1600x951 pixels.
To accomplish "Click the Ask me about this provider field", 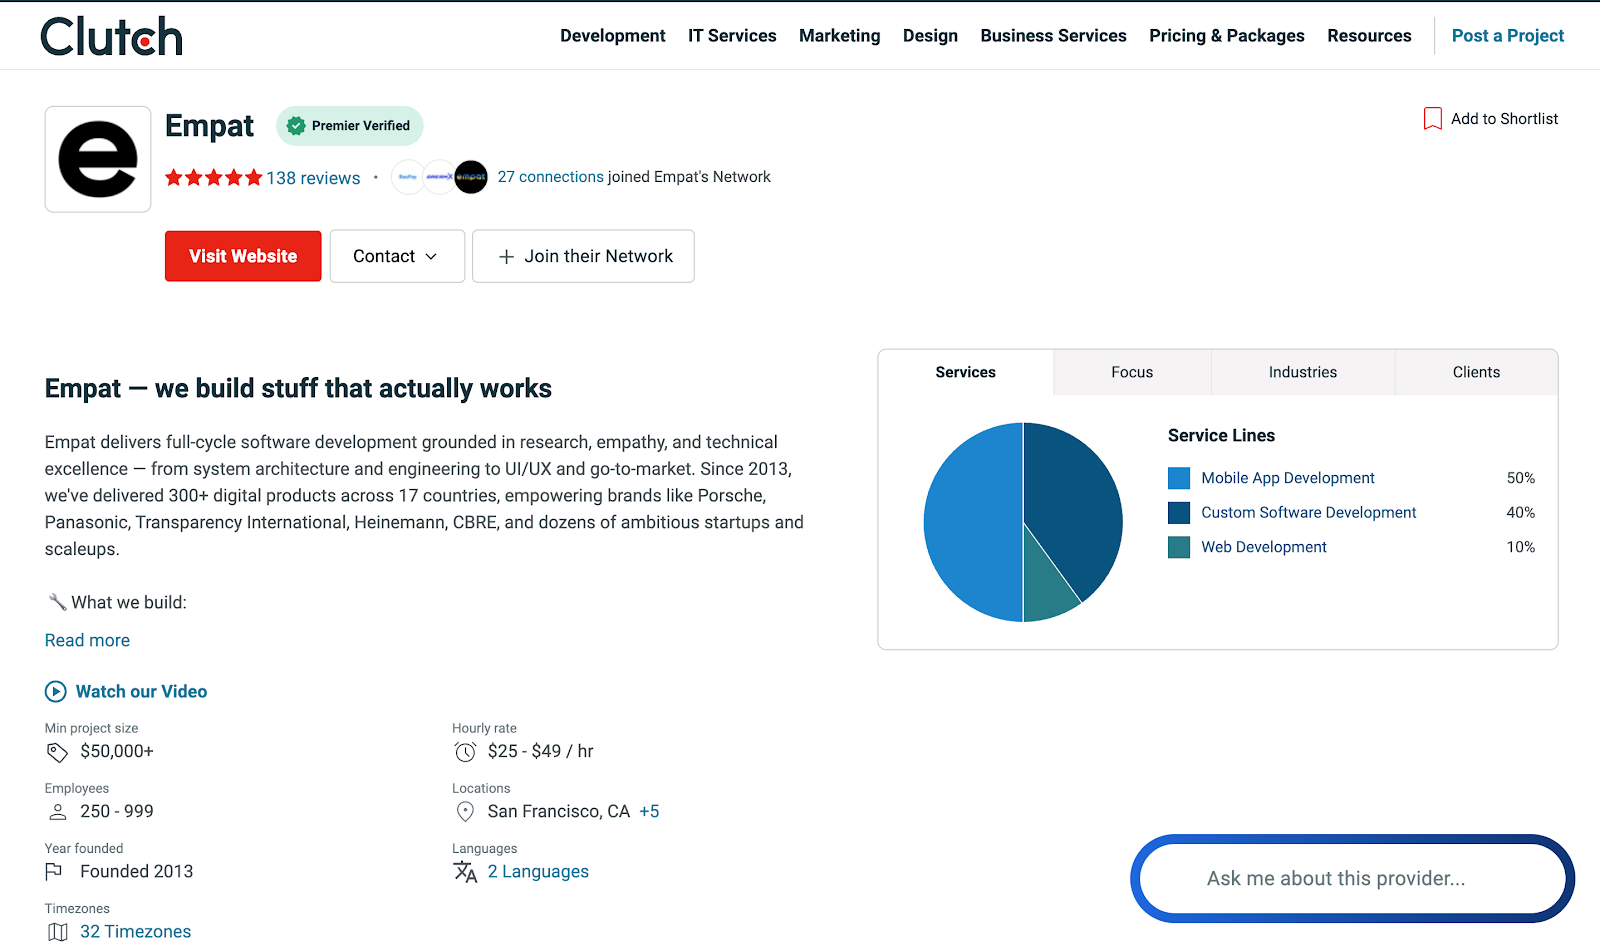I will (1351, 878).
